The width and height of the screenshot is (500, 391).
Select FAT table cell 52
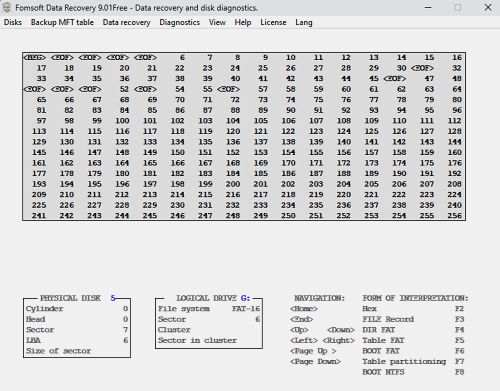[124, 89]
